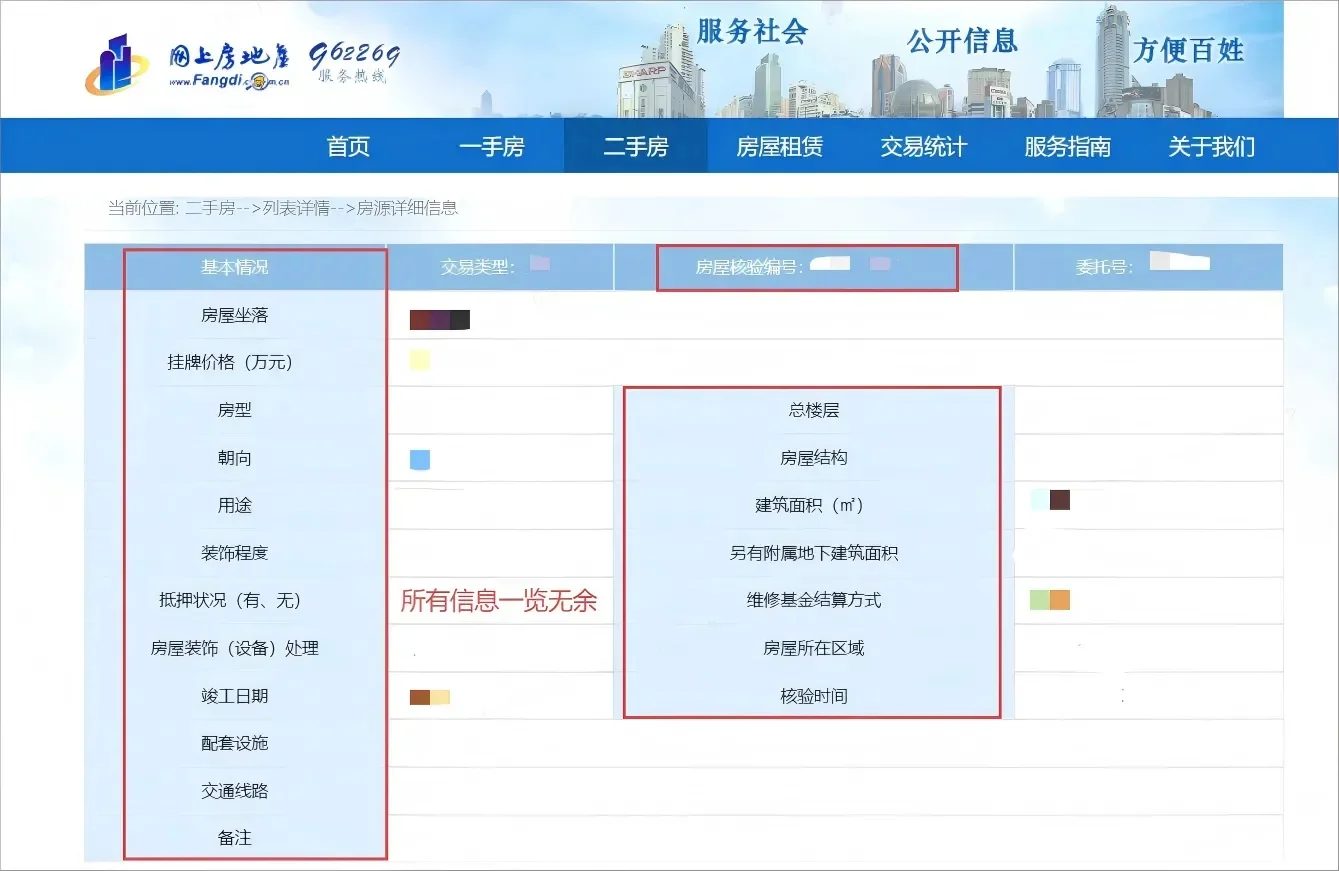
Task: Go to the 服务指南 page
Action: click(1068, 147)
